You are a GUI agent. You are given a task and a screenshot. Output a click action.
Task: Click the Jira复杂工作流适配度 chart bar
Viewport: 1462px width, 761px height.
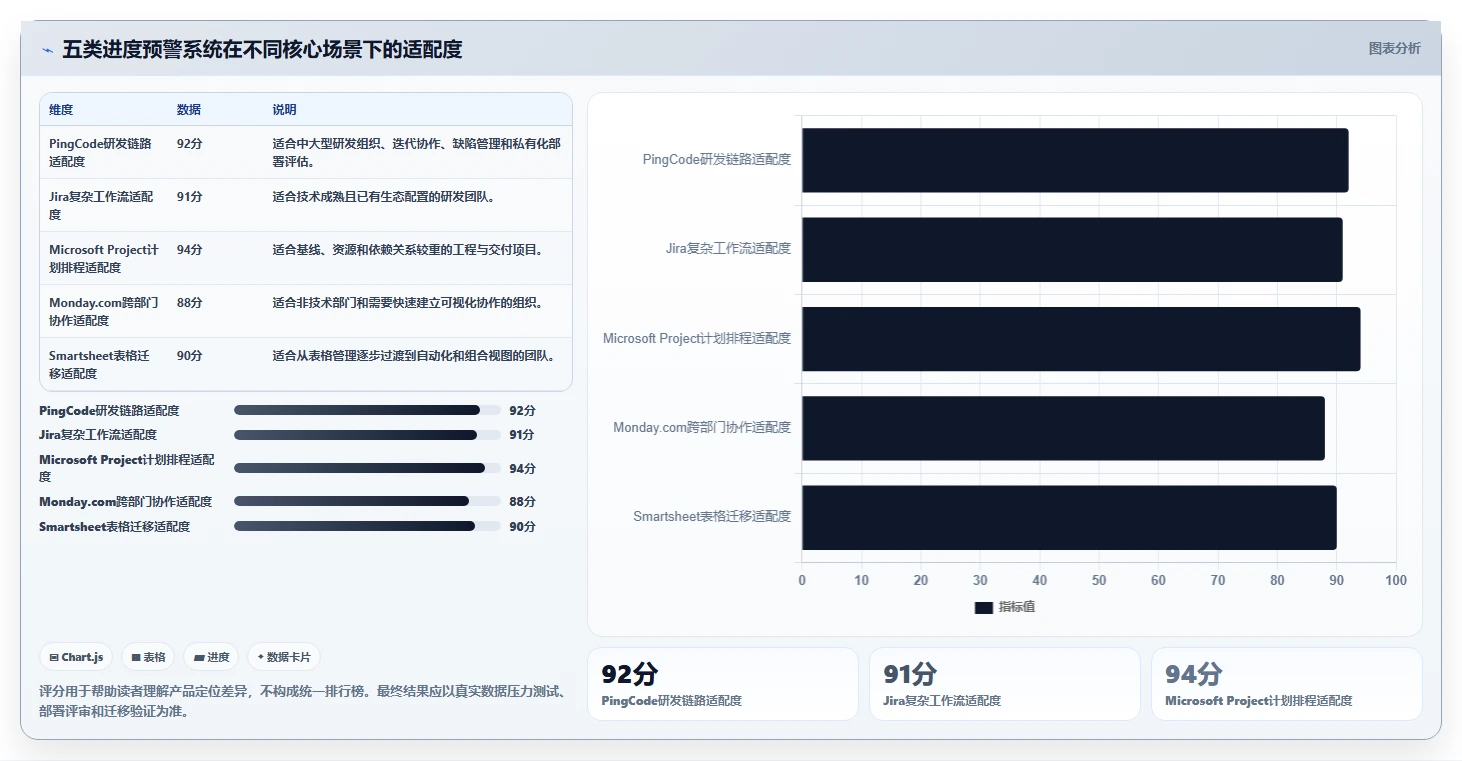pos(1072,249)
